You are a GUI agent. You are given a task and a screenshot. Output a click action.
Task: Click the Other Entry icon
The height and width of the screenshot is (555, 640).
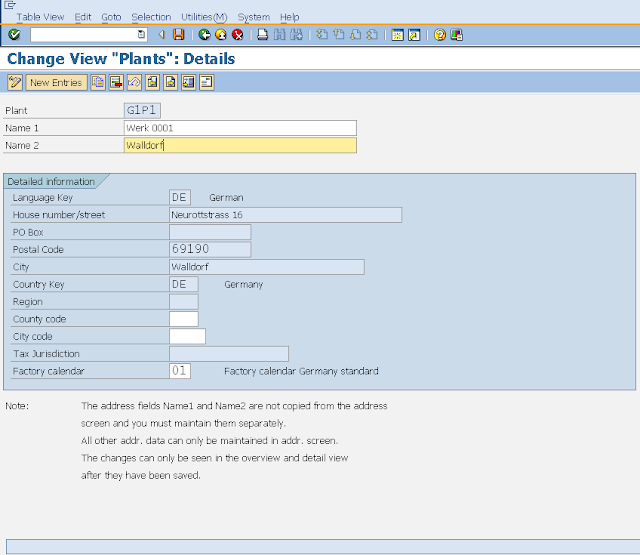189,82
